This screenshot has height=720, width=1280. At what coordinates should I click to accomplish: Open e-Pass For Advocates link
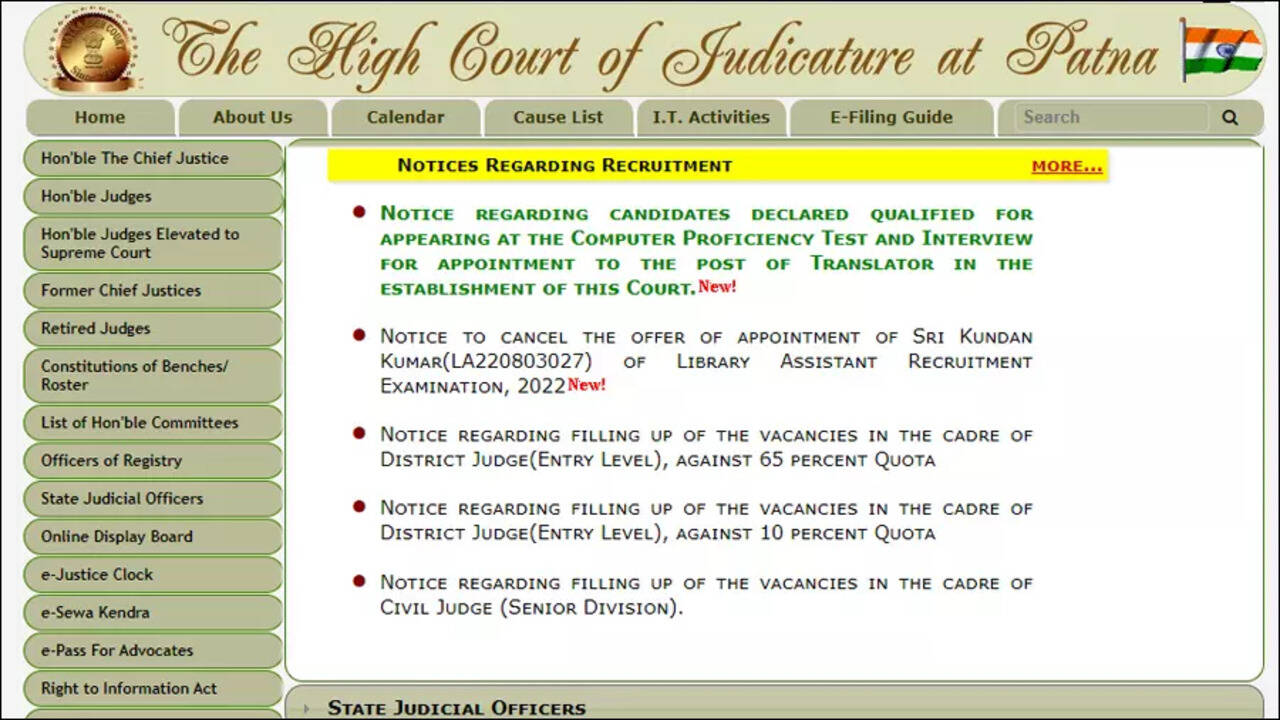coord(153,650)
